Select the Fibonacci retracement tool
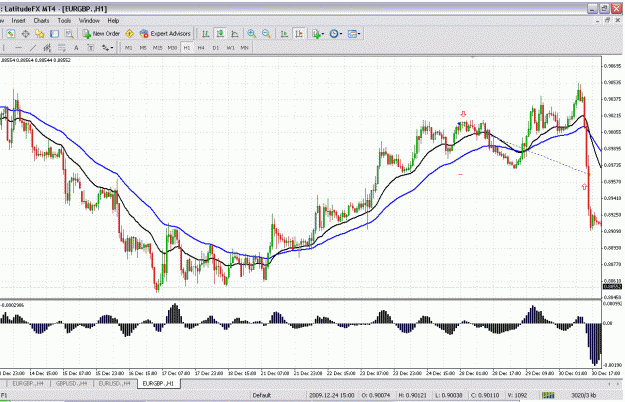 [x=61, y=48]
